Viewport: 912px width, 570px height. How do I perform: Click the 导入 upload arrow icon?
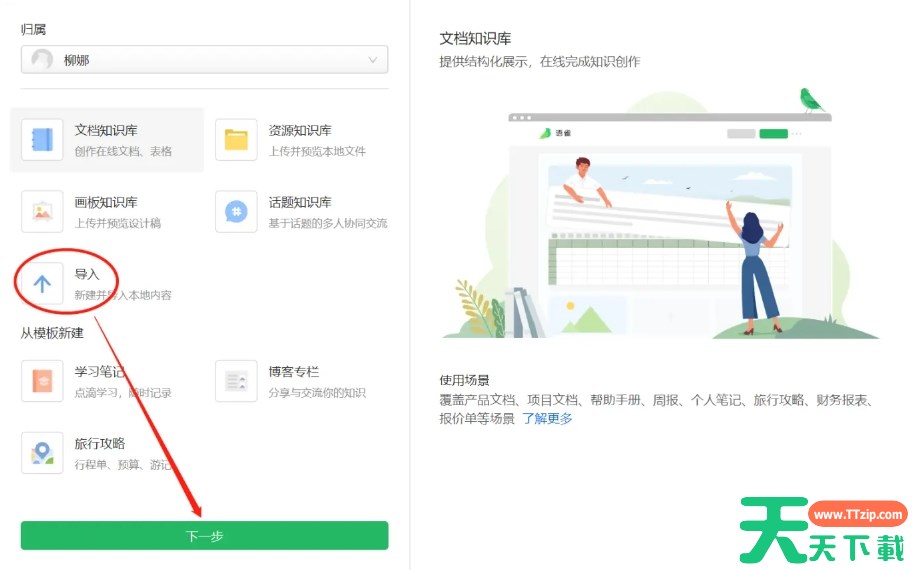pos(42,283)
